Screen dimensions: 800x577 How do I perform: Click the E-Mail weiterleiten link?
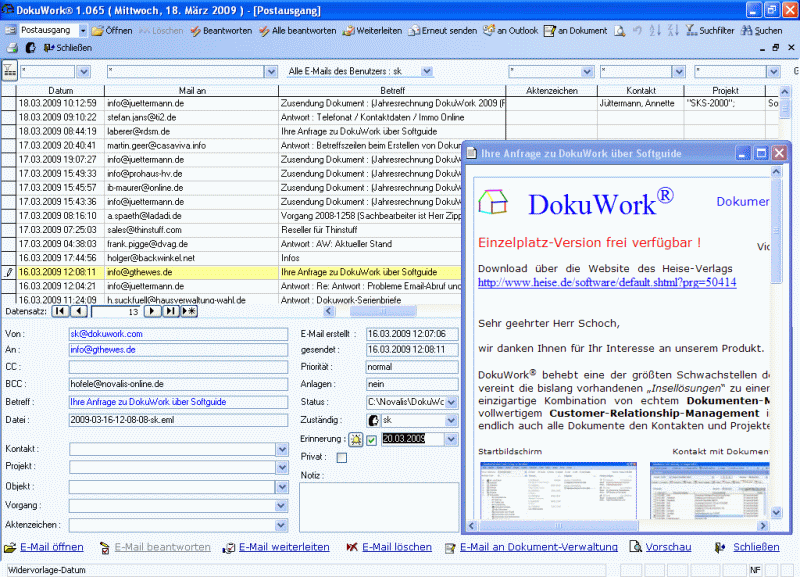tap(284, 547)
